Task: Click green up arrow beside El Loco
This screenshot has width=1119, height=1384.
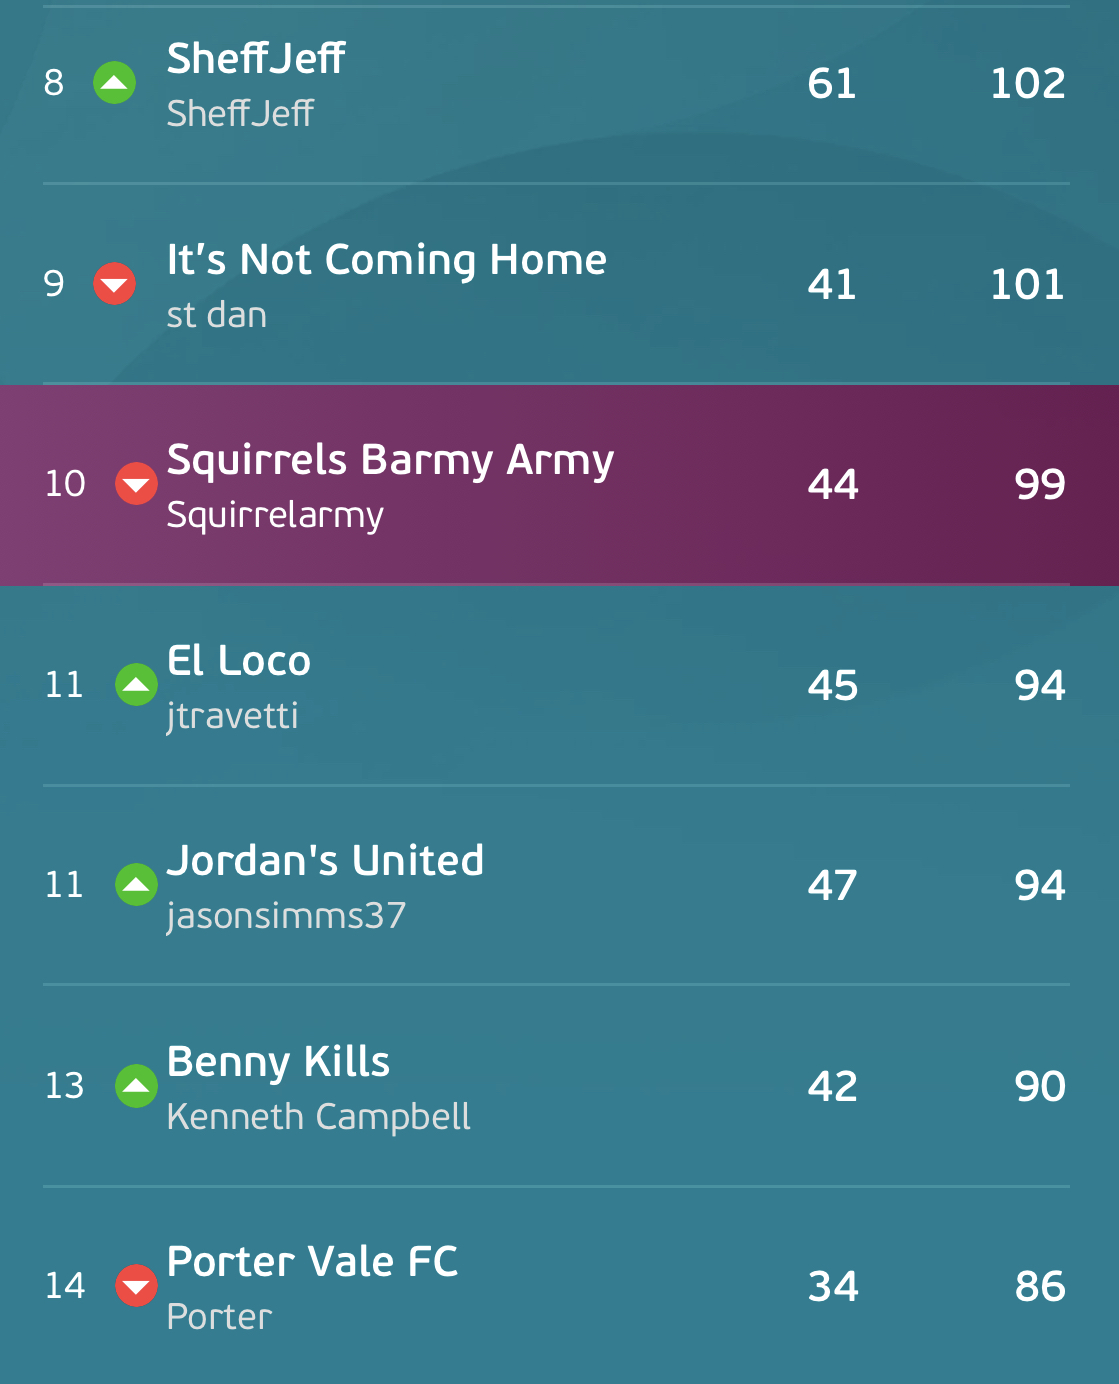Action: pyautogui.click(x=136, y=685)
